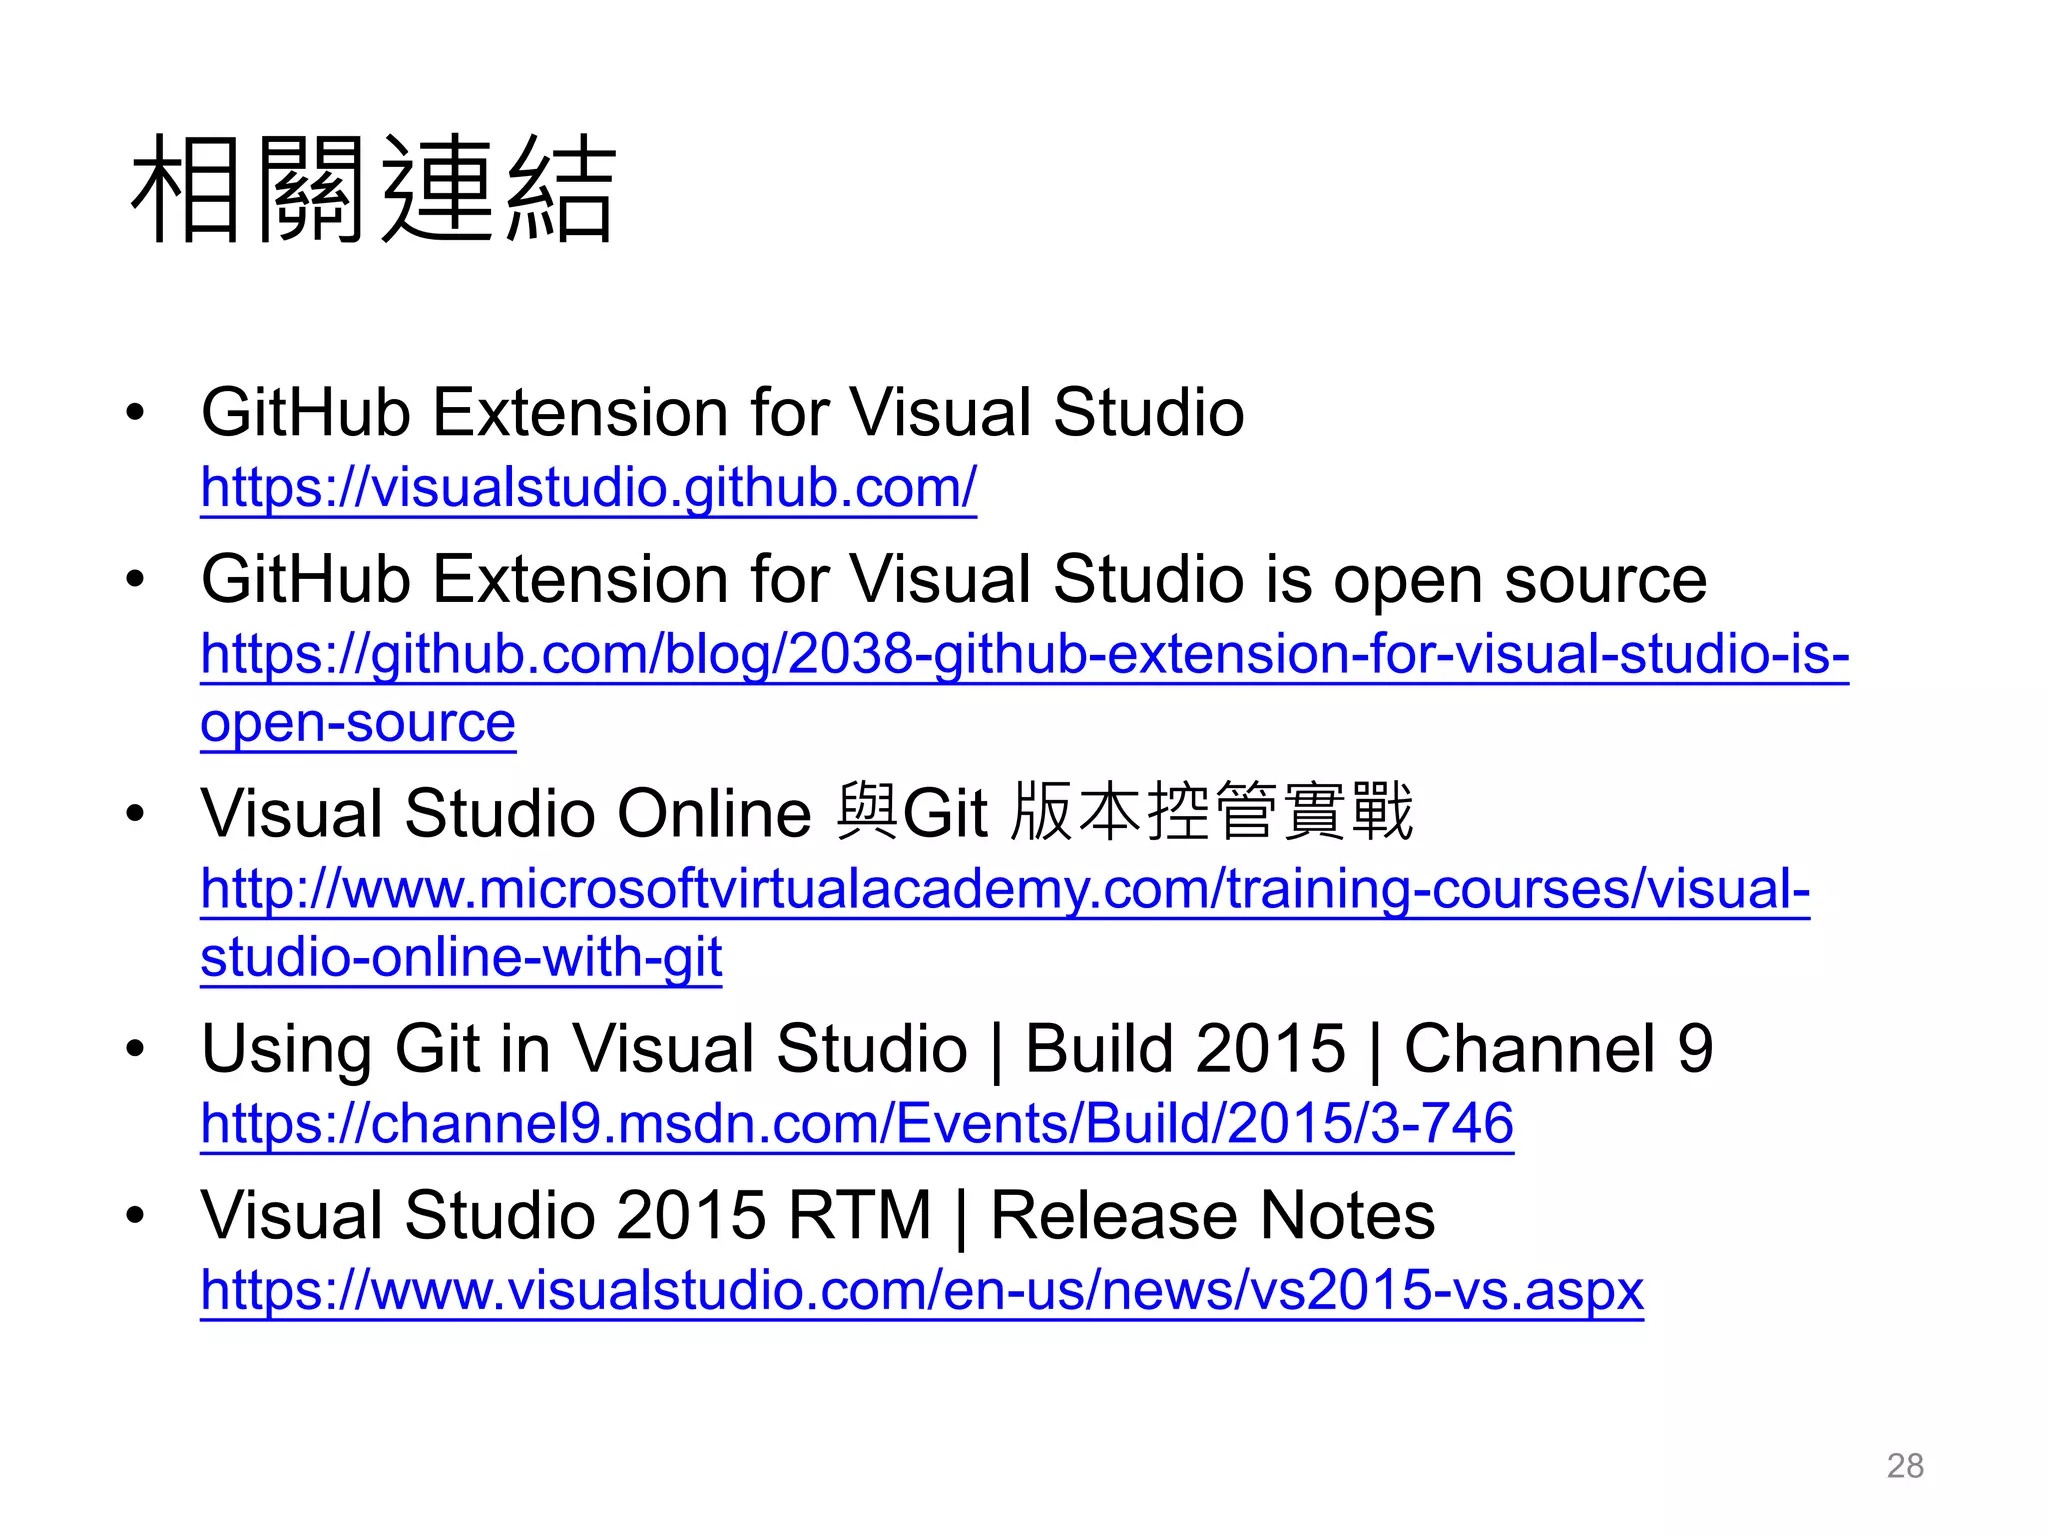Click the text 'GitHub Extension for Visual Studio is open source'
2048x1536 pixels.
coord(954,580)
